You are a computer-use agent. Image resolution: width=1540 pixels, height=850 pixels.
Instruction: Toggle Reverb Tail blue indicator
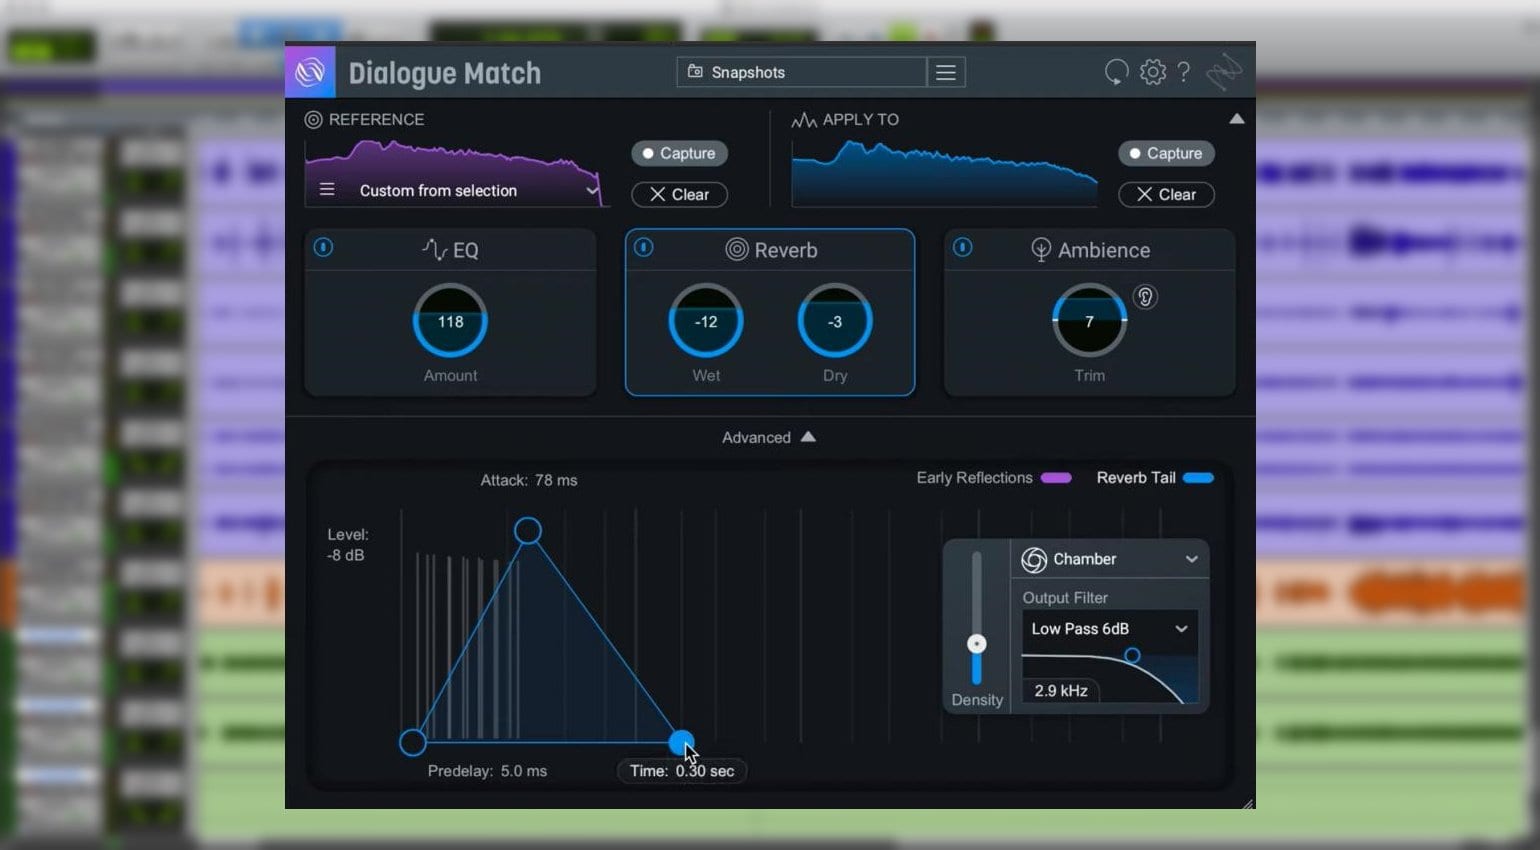click(1198, 478)
